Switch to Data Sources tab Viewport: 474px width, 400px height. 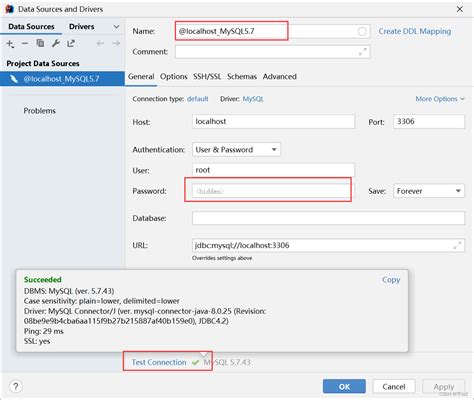pos(31,27)
